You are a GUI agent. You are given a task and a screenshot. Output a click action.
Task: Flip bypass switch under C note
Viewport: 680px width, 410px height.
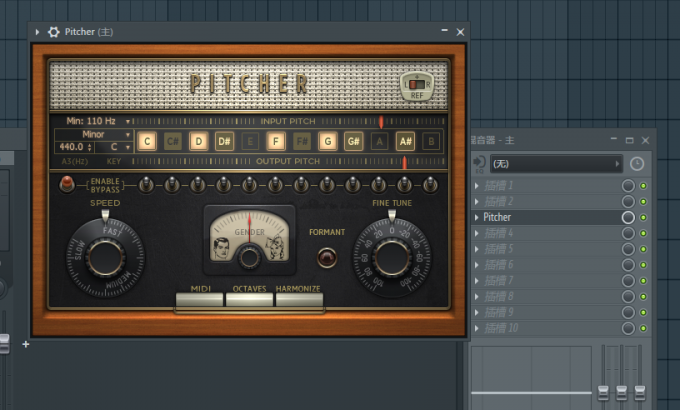point(146,185)
